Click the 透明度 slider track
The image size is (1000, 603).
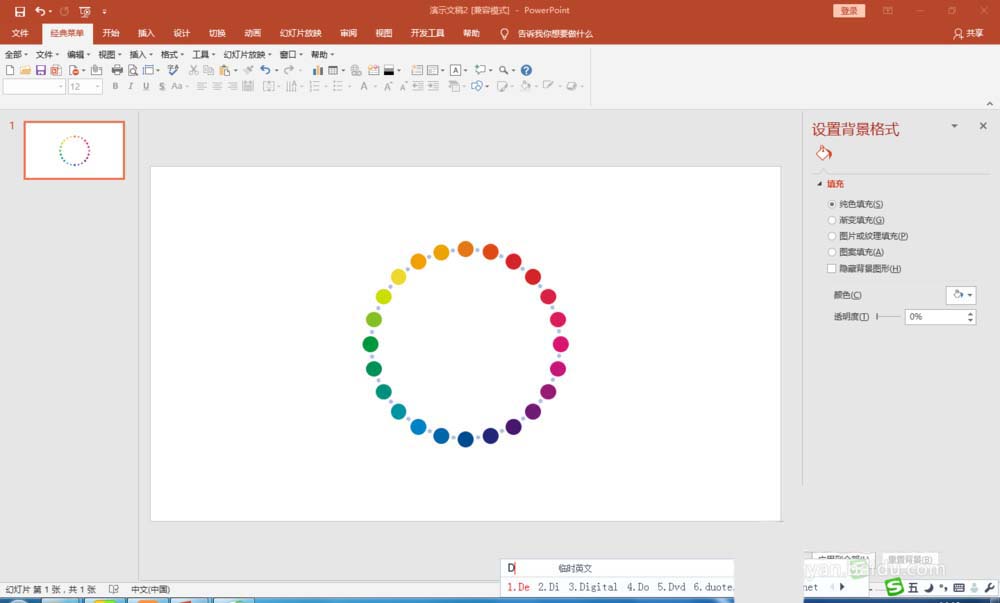(x=888, y=316)
